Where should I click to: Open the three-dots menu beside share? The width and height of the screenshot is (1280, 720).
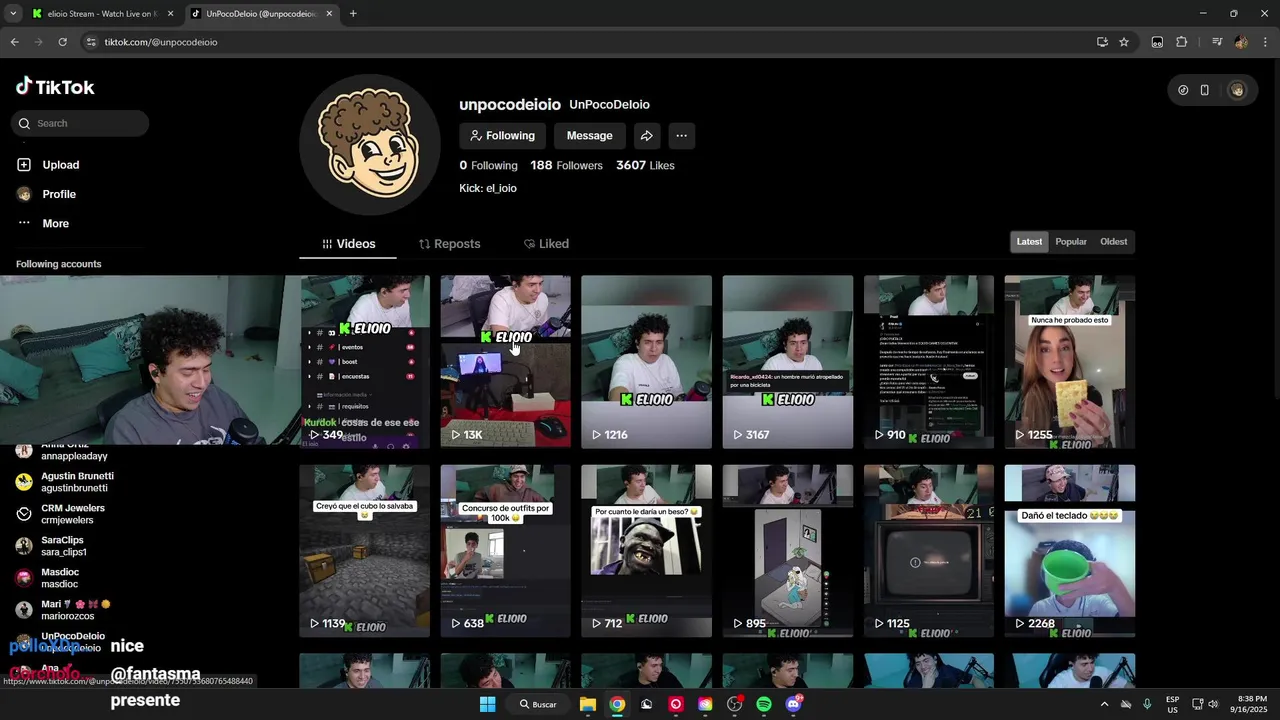(681, 136)
